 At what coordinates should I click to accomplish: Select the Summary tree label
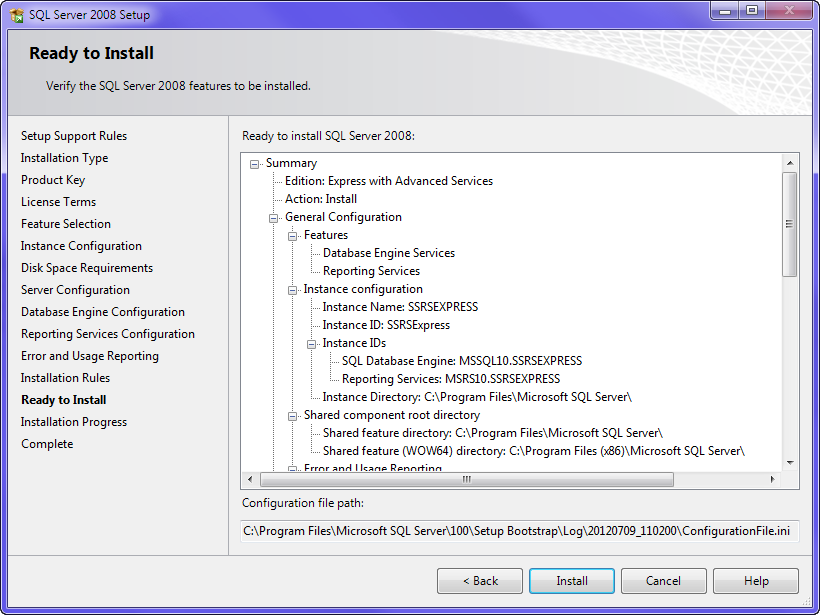tap(291, 163)
